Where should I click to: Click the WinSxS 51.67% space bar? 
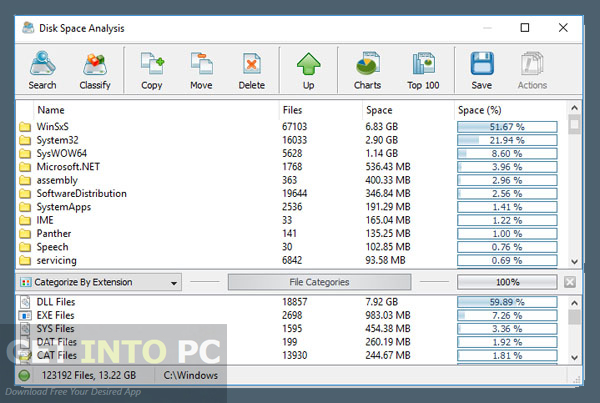pyautogui.click(x=506, y=127)
